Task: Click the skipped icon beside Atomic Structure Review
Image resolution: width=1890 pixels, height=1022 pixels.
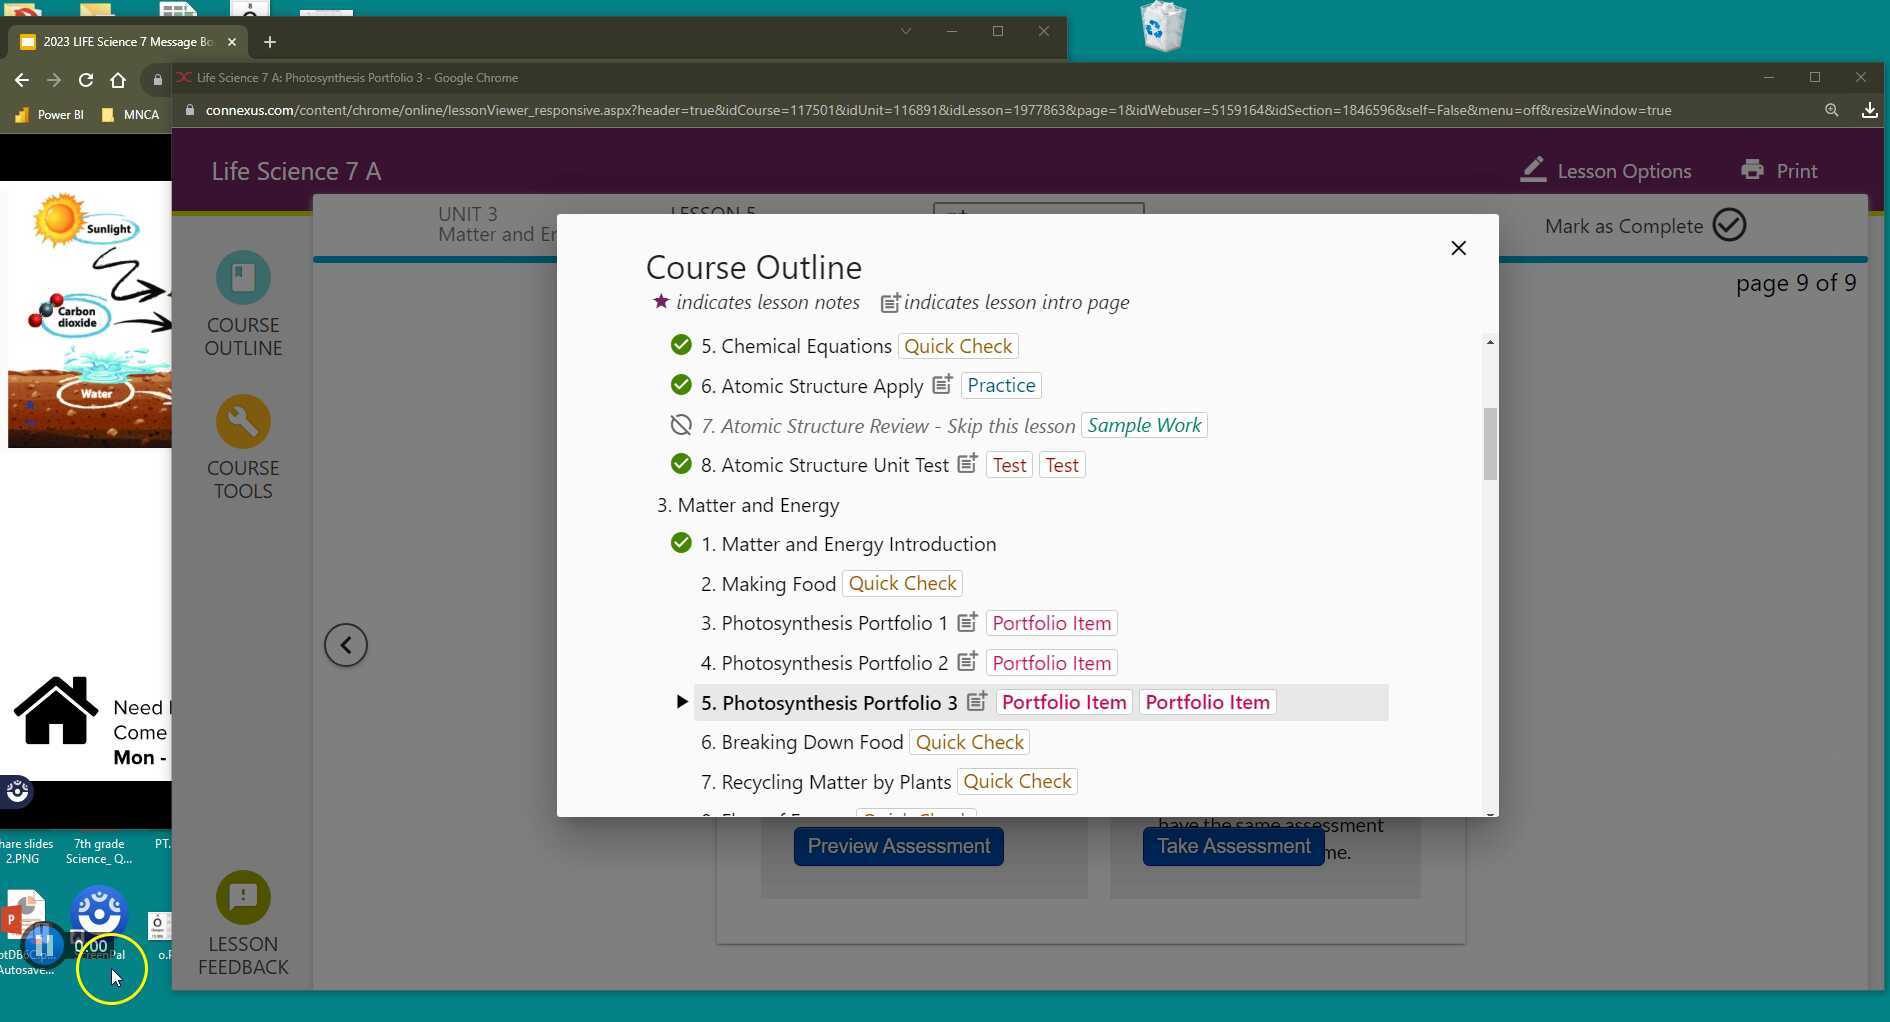Action: [681, 425]
